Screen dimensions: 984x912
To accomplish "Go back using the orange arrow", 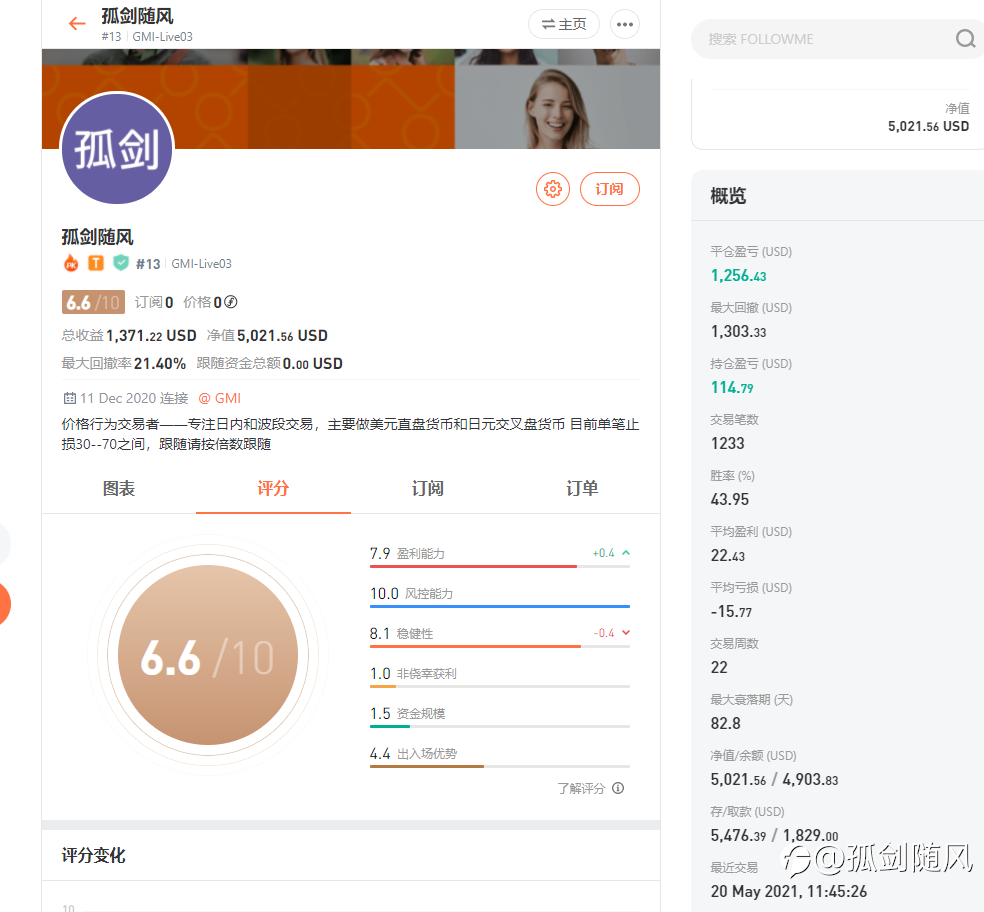I will pos(77,24).
